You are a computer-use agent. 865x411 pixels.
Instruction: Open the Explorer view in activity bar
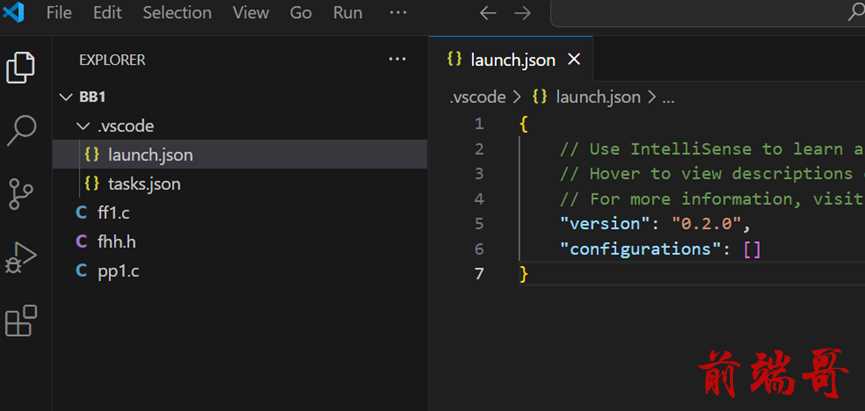20,67
